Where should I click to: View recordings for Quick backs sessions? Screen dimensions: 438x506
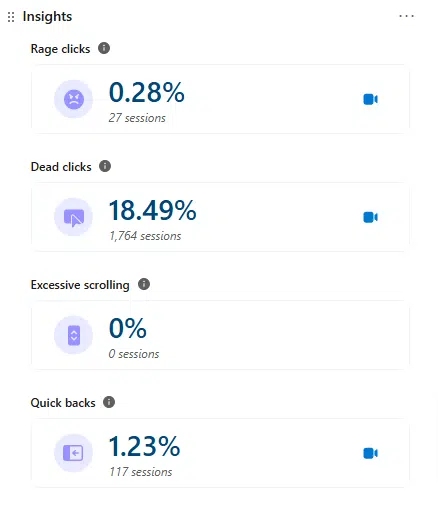370,453
